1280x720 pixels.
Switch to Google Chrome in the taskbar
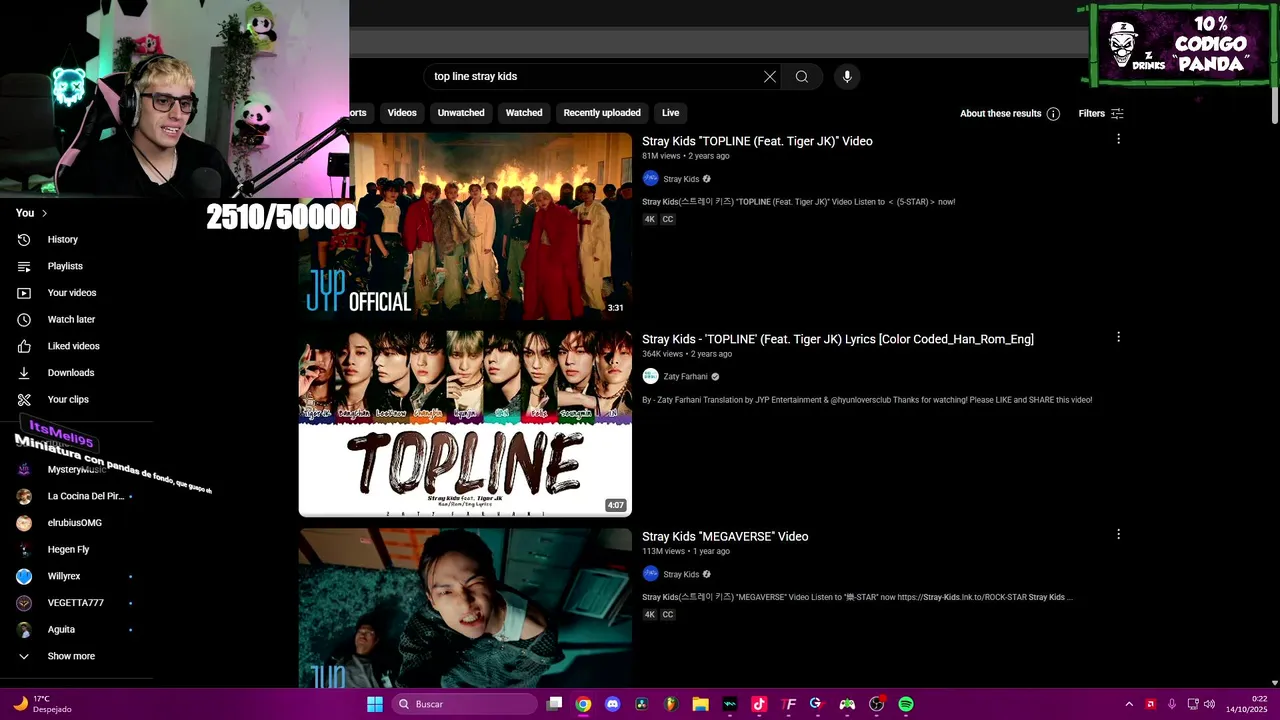583,704
